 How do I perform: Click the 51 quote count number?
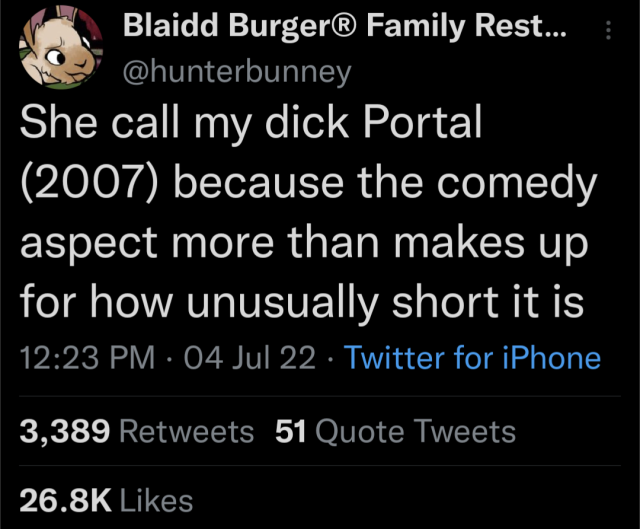288,432
